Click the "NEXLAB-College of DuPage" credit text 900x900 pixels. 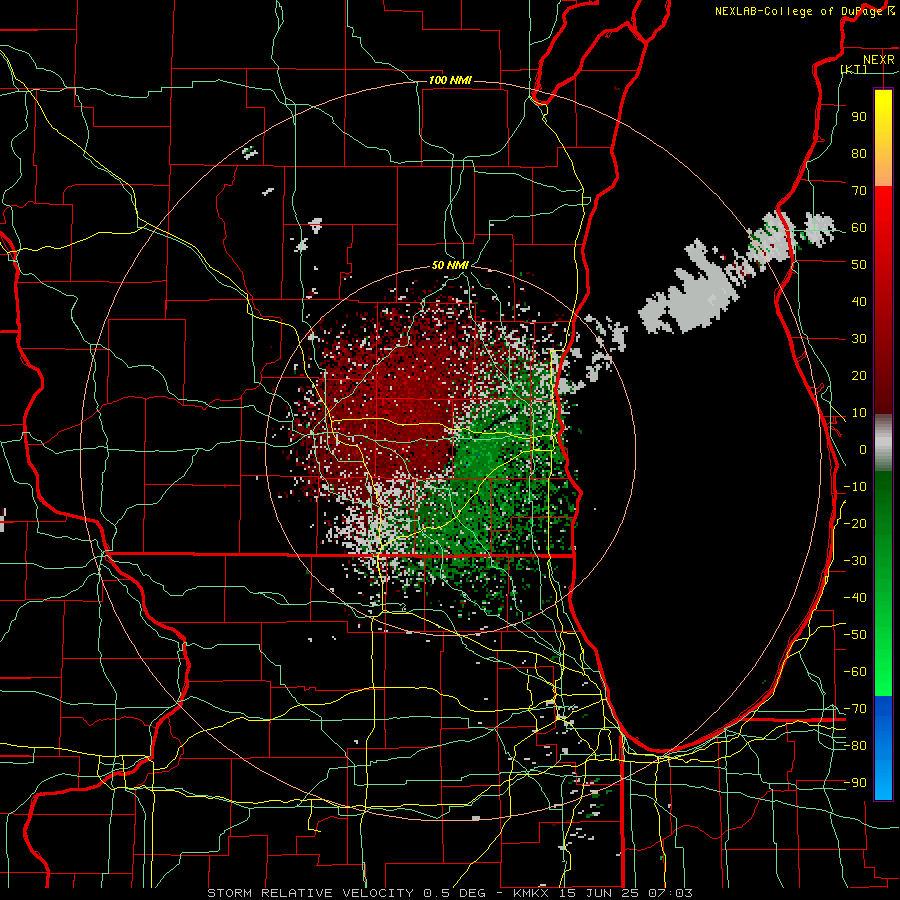coord(800,11)
